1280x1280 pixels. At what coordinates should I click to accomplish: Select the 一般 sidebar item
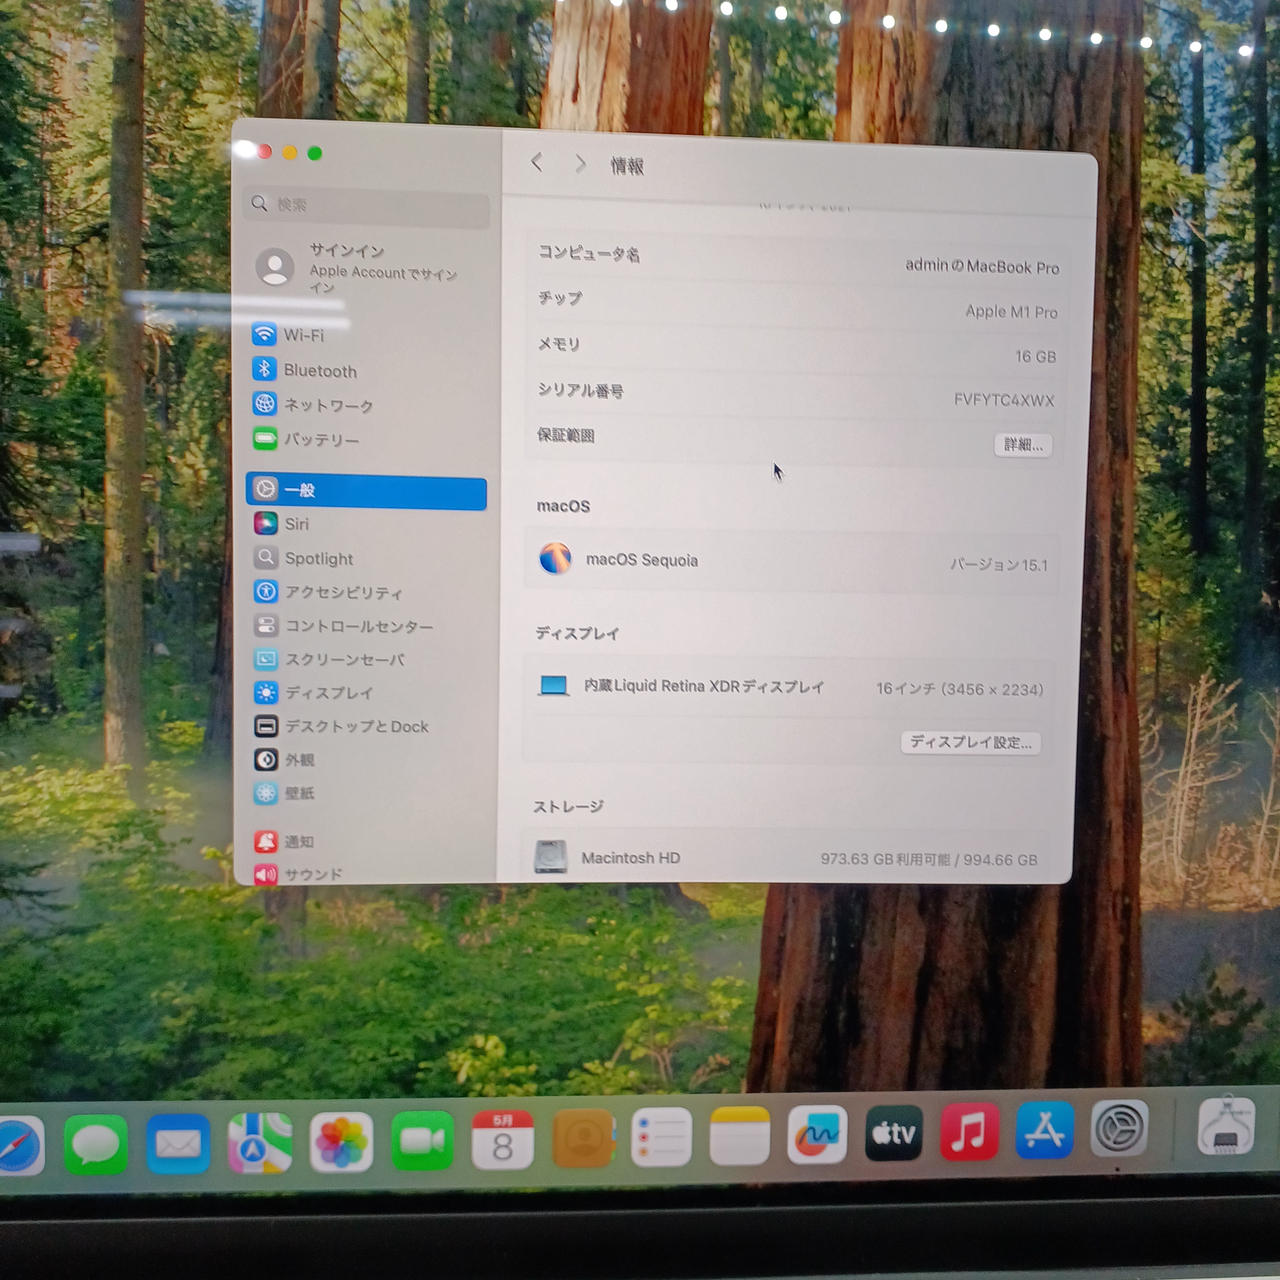click(366, 490)
